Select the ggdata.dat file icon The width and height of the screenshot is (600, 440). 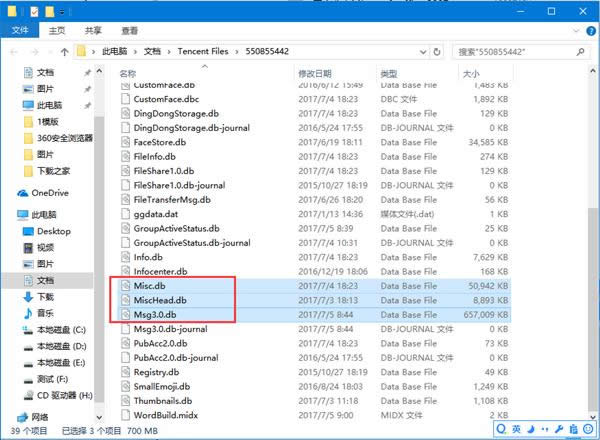125,213
